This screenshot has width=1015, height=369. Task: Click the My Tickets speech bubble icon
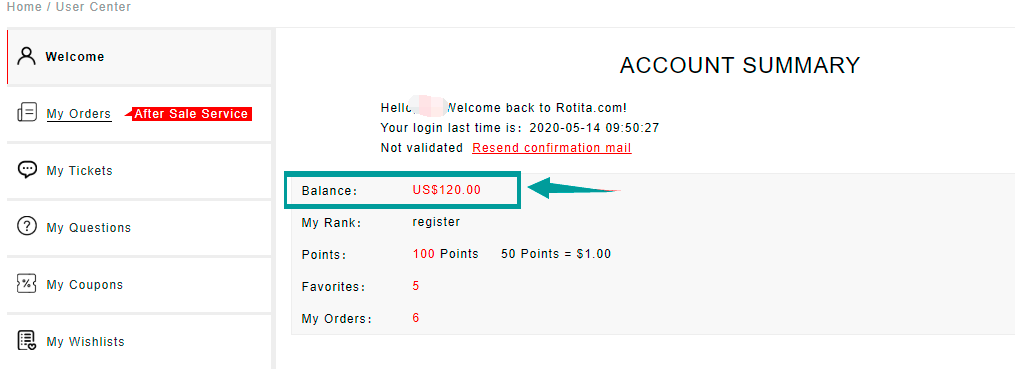[x=27, y=170]
